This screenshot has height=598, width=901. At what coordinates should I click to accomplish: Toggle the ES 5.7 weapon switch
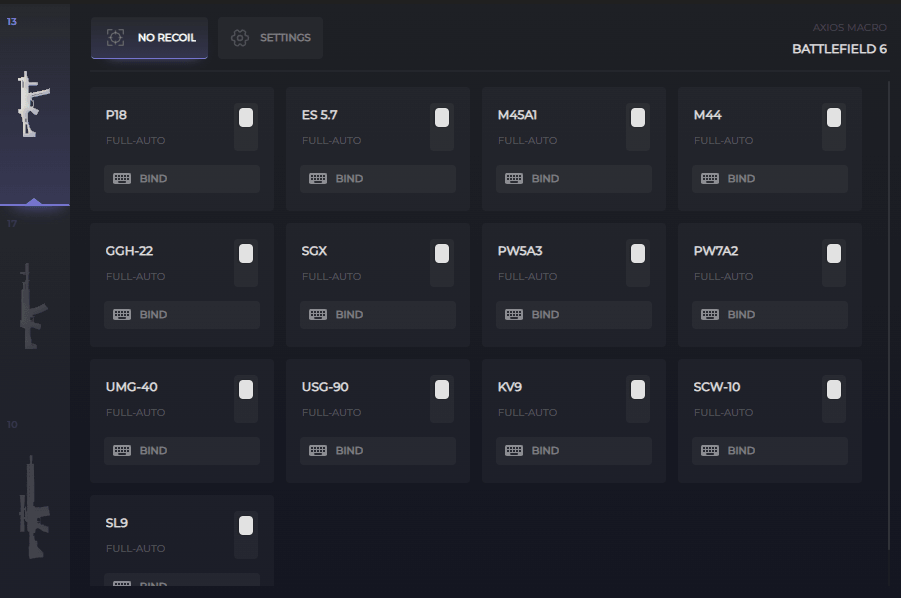click(442, 127)
